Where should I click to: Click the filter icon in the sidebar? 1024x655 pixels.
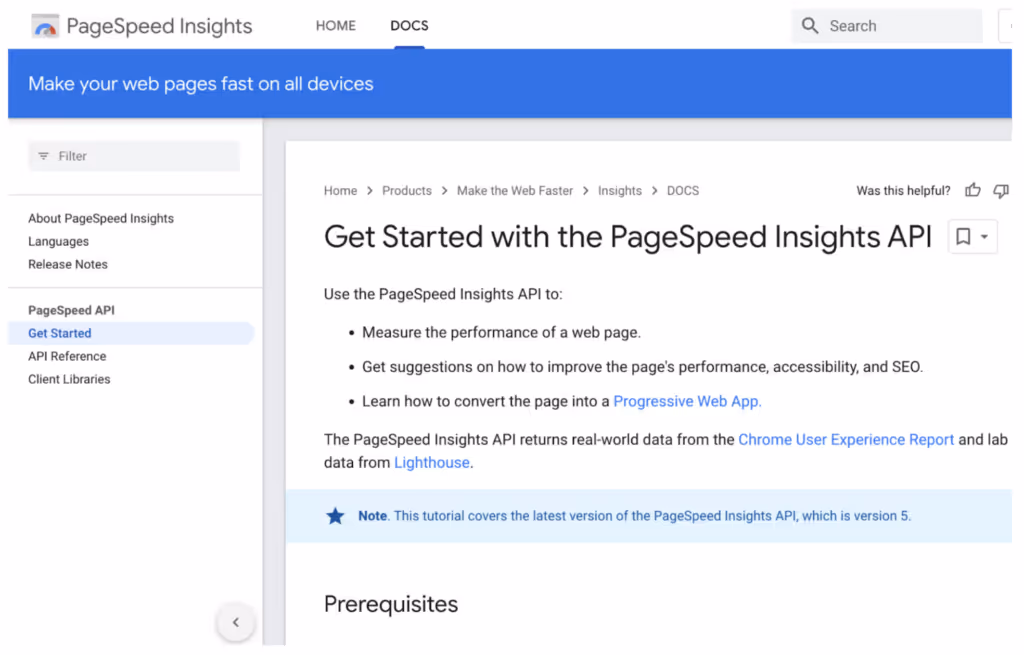[43, 156]
